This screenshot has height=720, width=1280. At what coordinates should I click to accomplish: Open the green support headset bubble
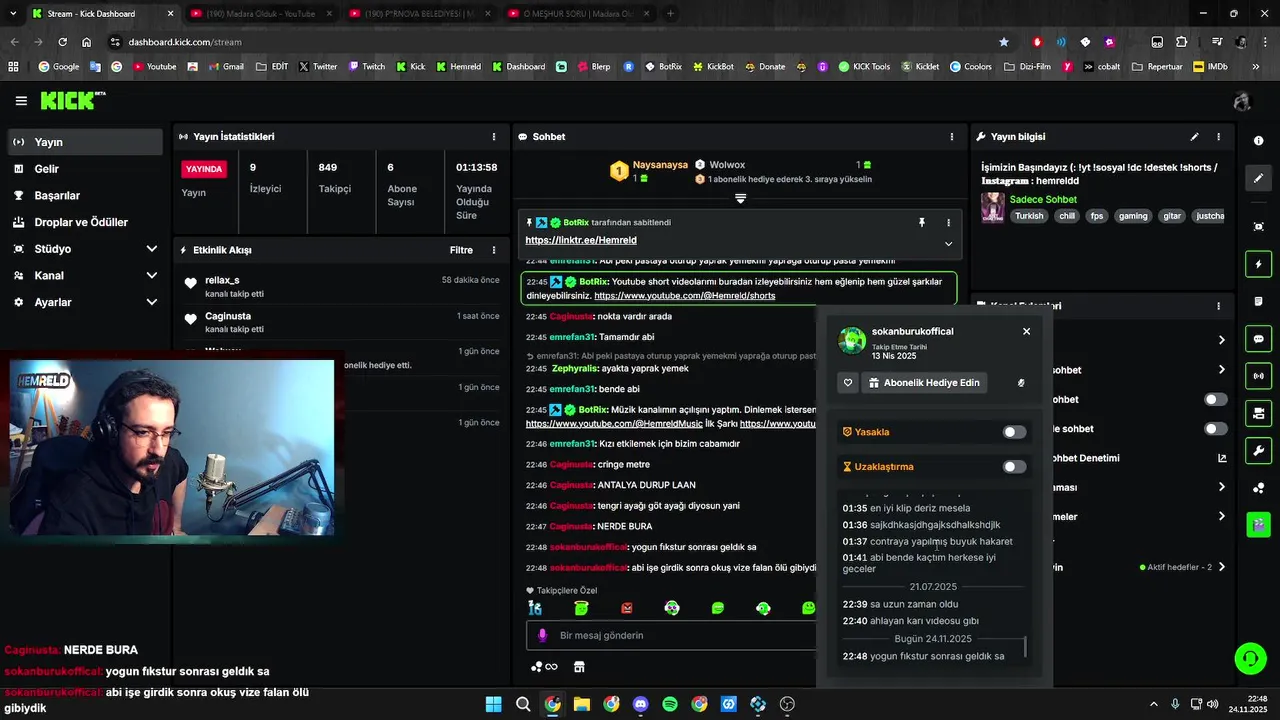pyautogui.click(x=1250, y=658)
